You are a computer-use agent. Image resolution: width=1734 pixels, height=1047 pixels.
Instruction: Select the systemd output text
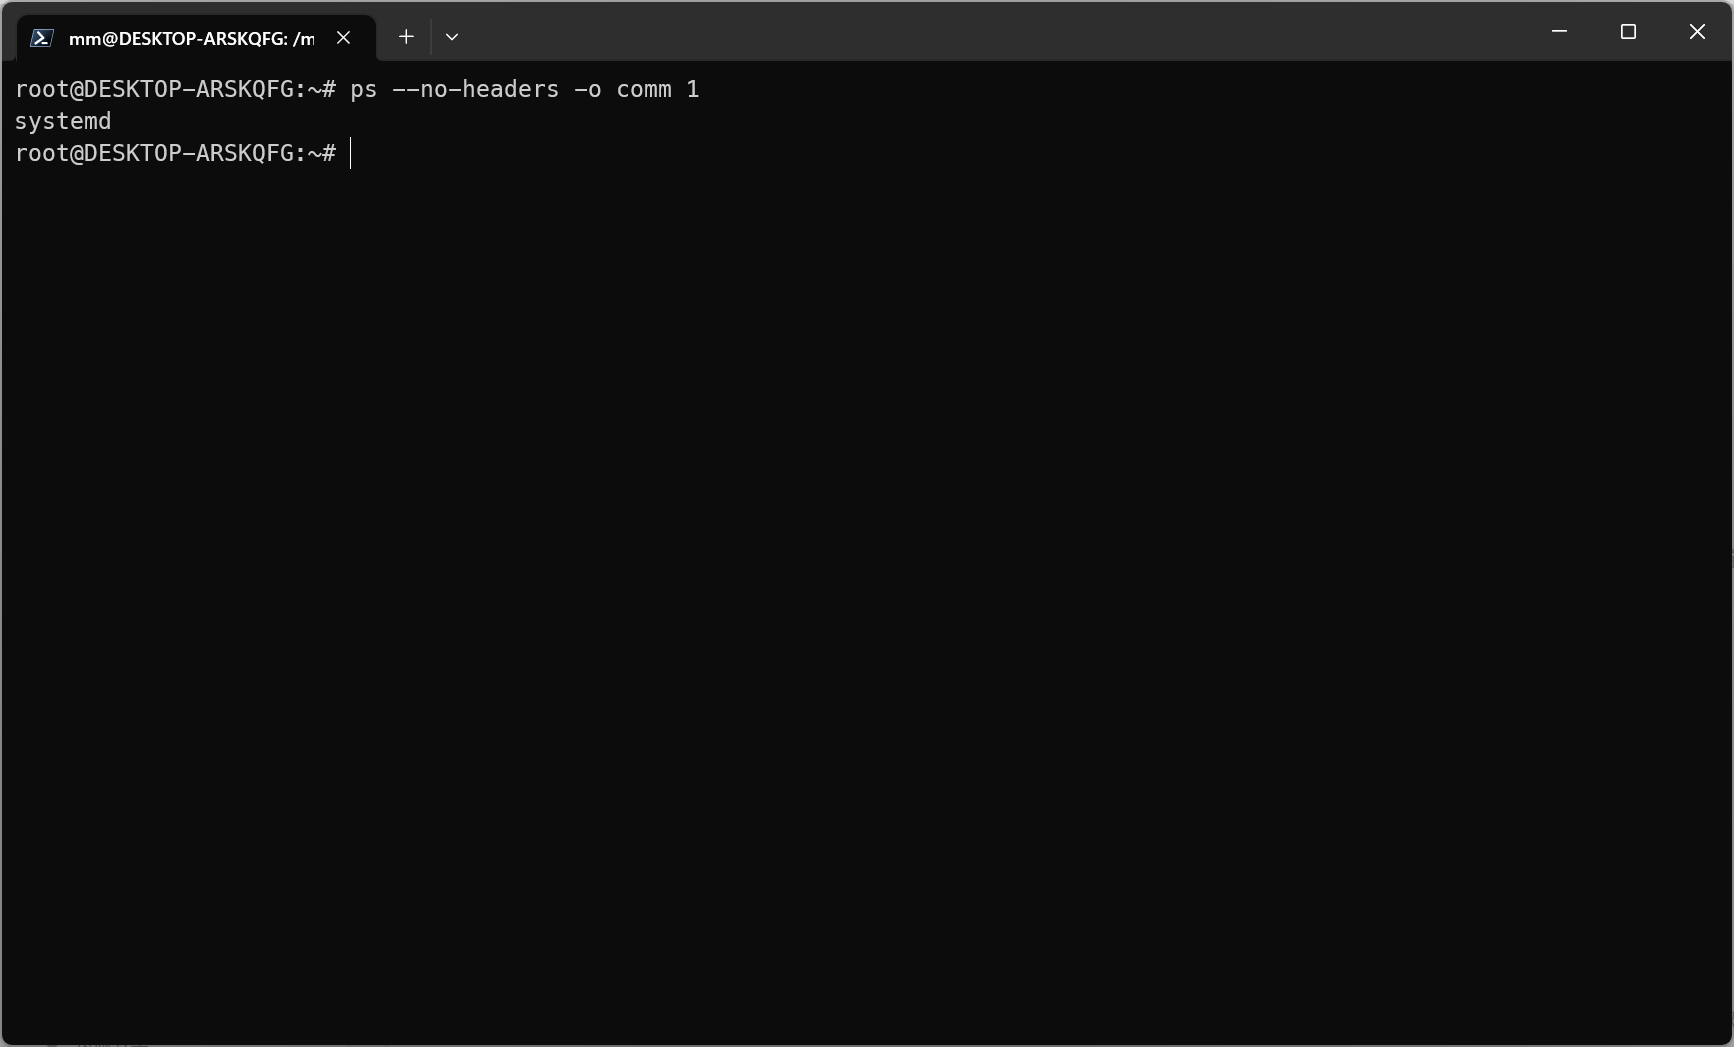pos(63,121)
